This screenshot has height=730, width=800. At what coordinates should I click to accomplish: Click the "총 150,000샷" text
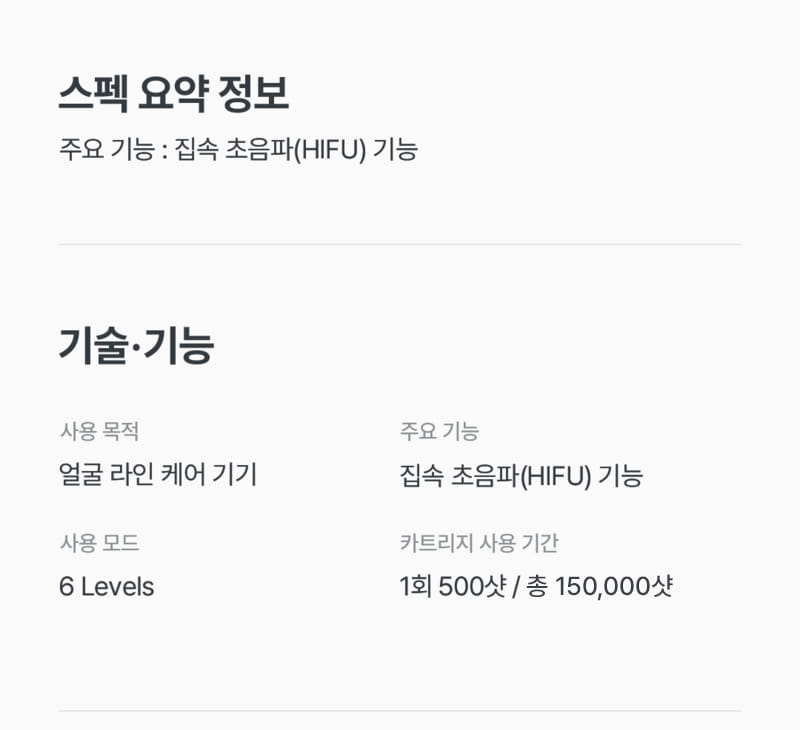pyautogui.click(x=603, y=587)
